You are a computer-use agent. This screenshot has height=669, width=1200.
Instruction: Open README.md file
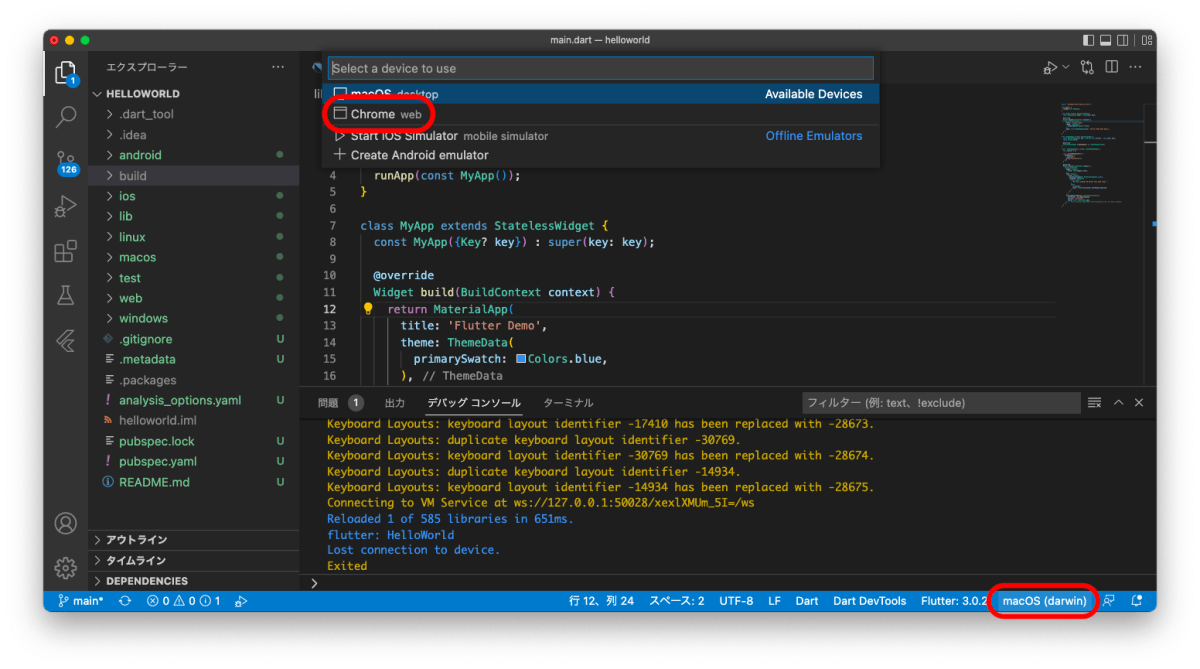tap(154, 482)
